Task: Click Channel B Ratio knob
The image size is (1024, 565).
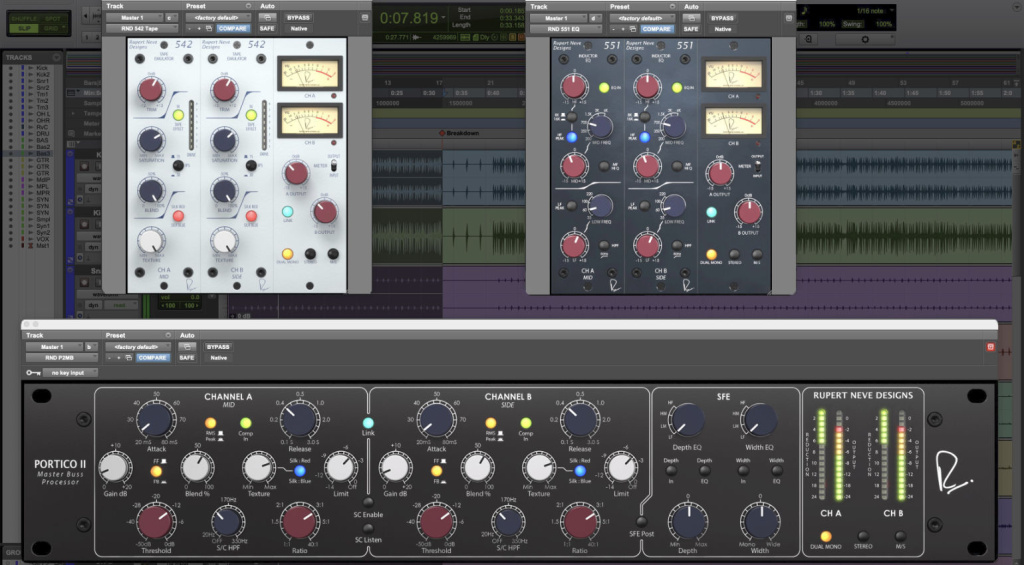Action: [580, 521]
